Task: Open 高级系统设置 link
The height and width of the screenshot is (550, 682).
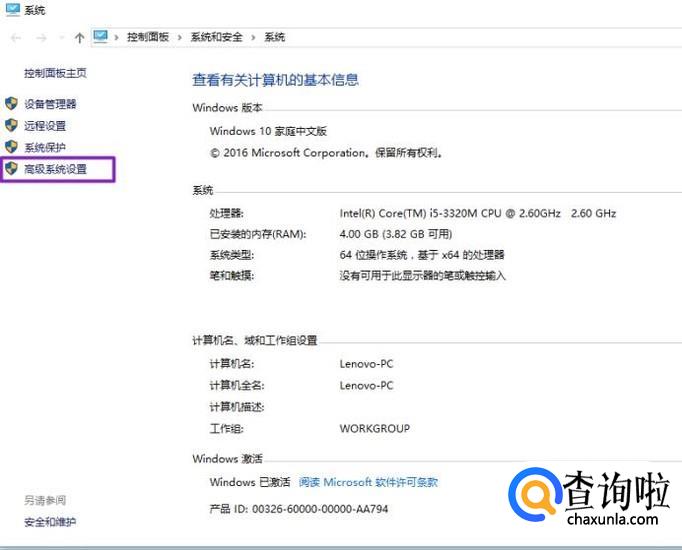Action: [x=55, y=169]
